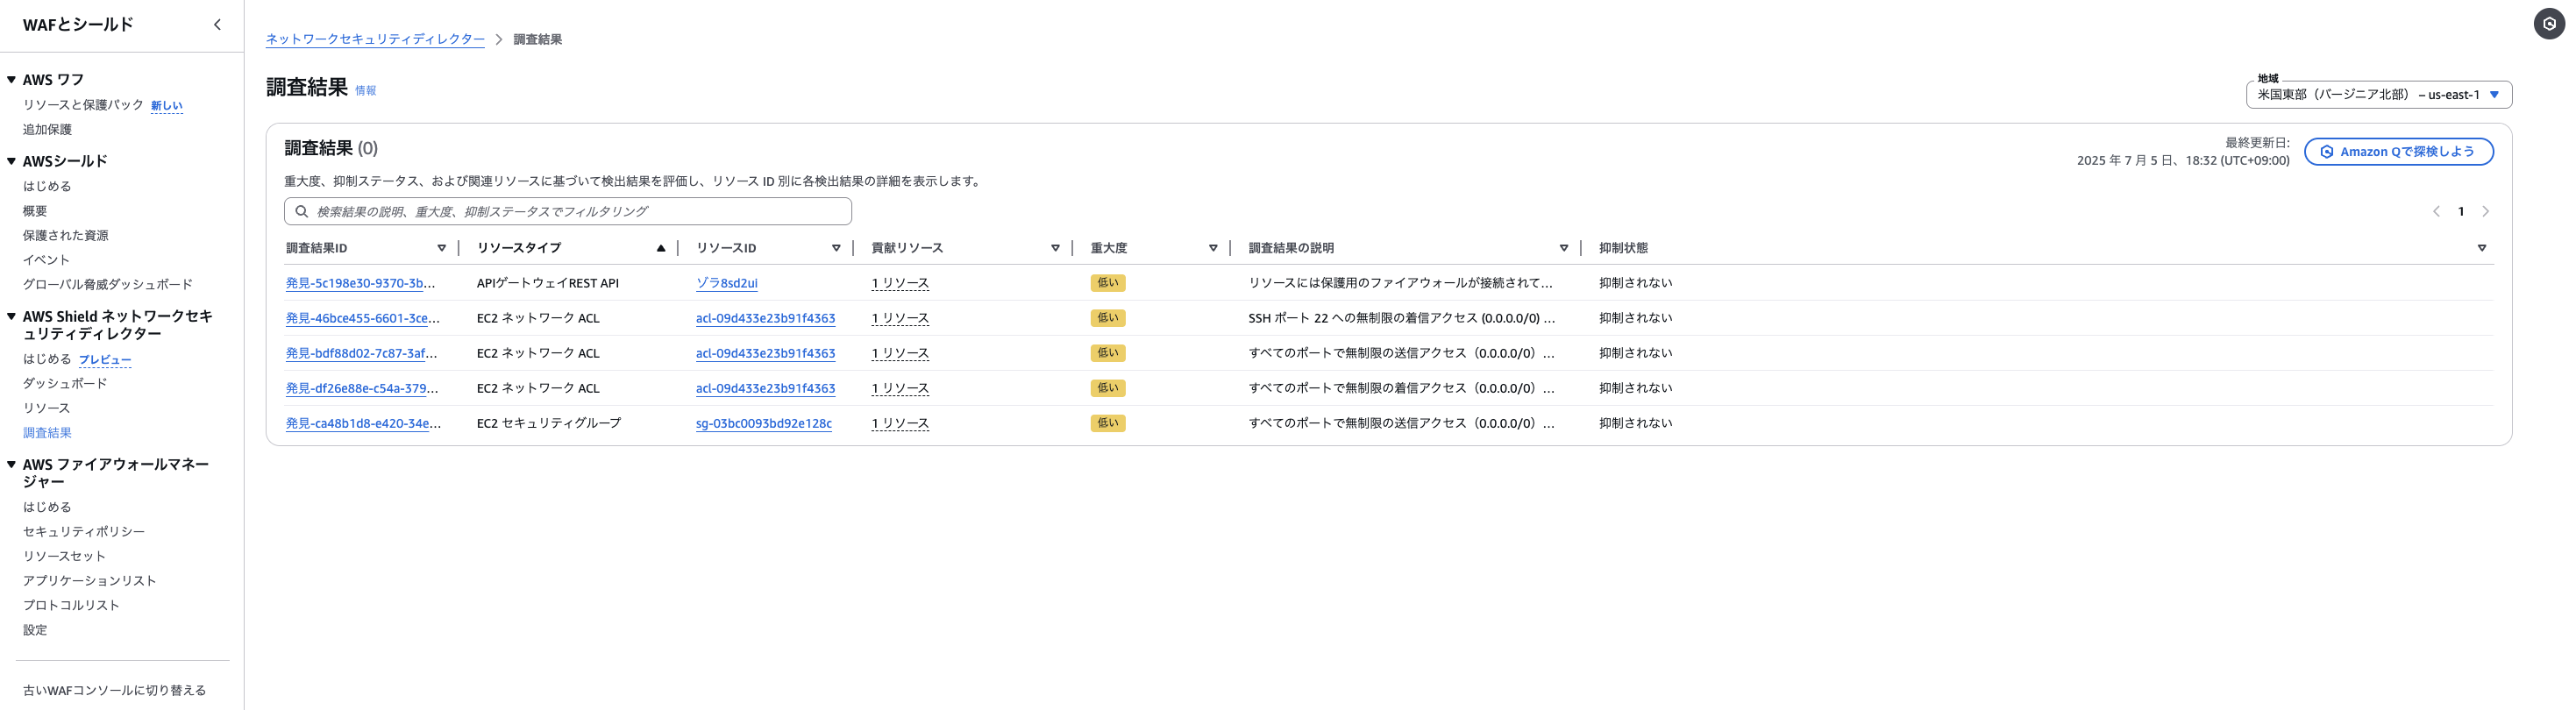Open プロトコルリスト in sidebar
Image resolution: width=2576 pixels, height=710 pixels.
71,605
